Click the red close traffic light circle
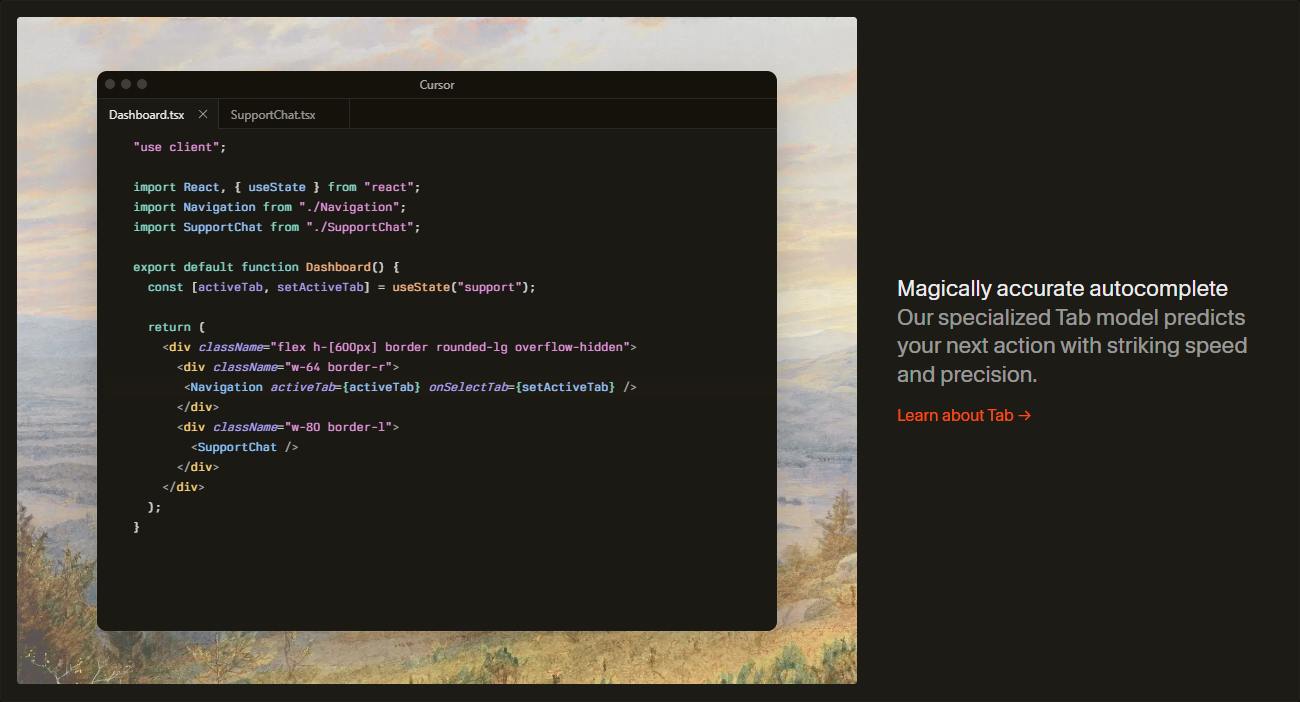Viewport: 1300px width, 702px height. tap(109, 84)
